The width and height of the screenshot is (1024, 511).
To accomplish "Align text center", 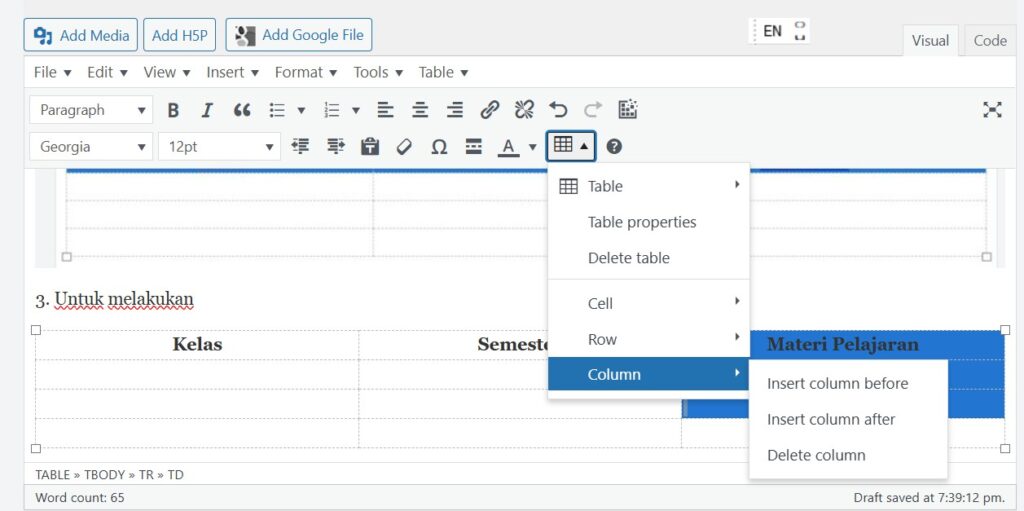I will 420,110.
